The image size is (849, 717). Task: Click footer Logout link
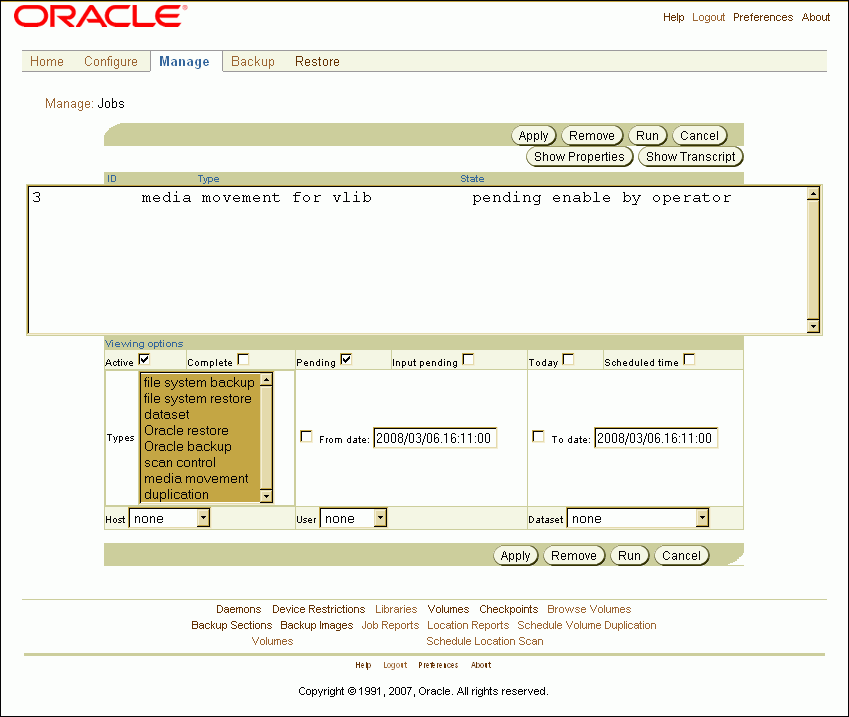[395, 665]
